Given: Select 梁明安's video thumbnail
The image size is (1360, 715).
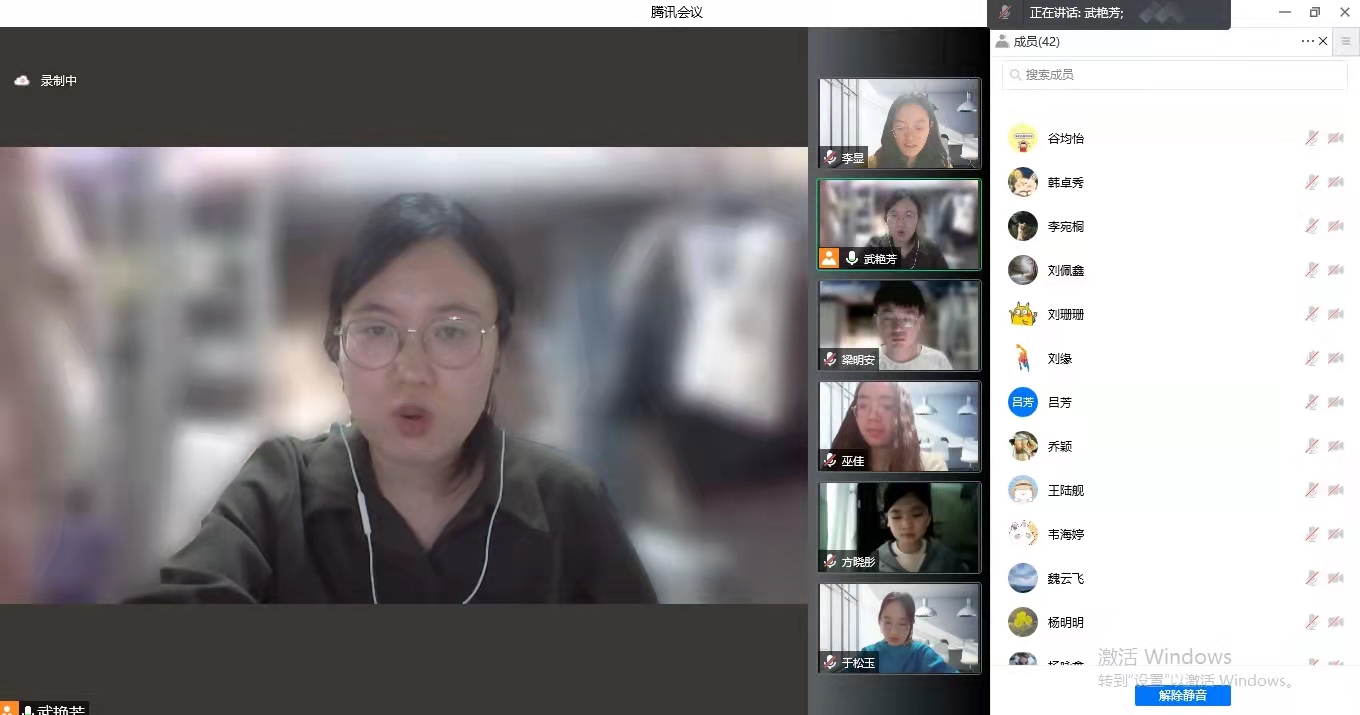Looking at the screenshot, I should [x=899, y=325].
